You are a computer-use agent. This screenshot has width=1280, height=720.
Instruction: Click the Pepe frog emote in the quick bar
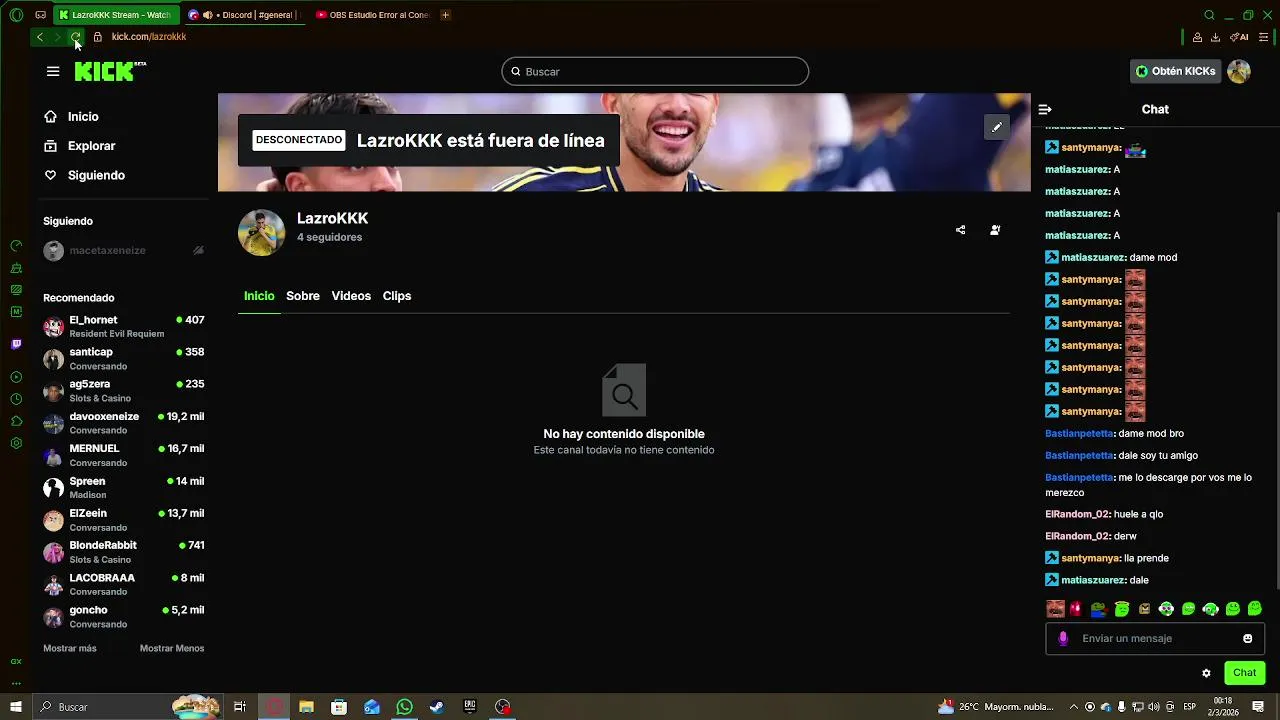1099,609
